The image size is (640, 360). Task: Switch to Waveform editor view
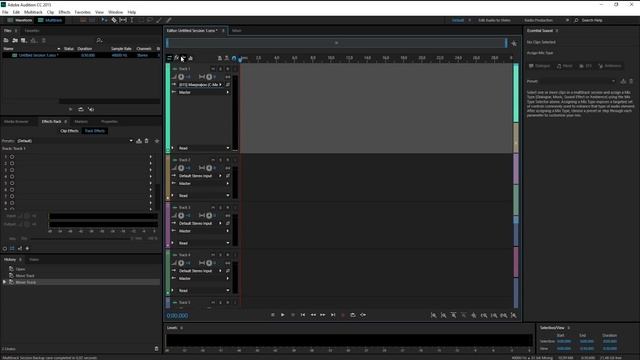[20, 20]
